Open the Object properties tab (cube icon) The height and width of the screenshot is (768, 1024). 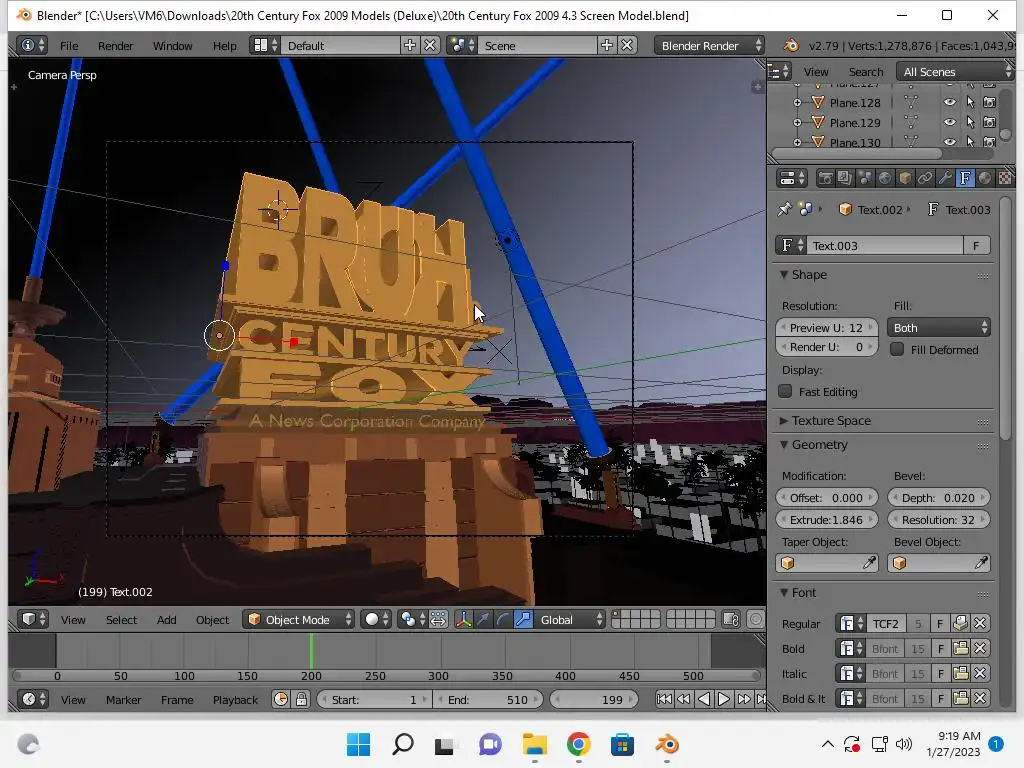(905, 178)
